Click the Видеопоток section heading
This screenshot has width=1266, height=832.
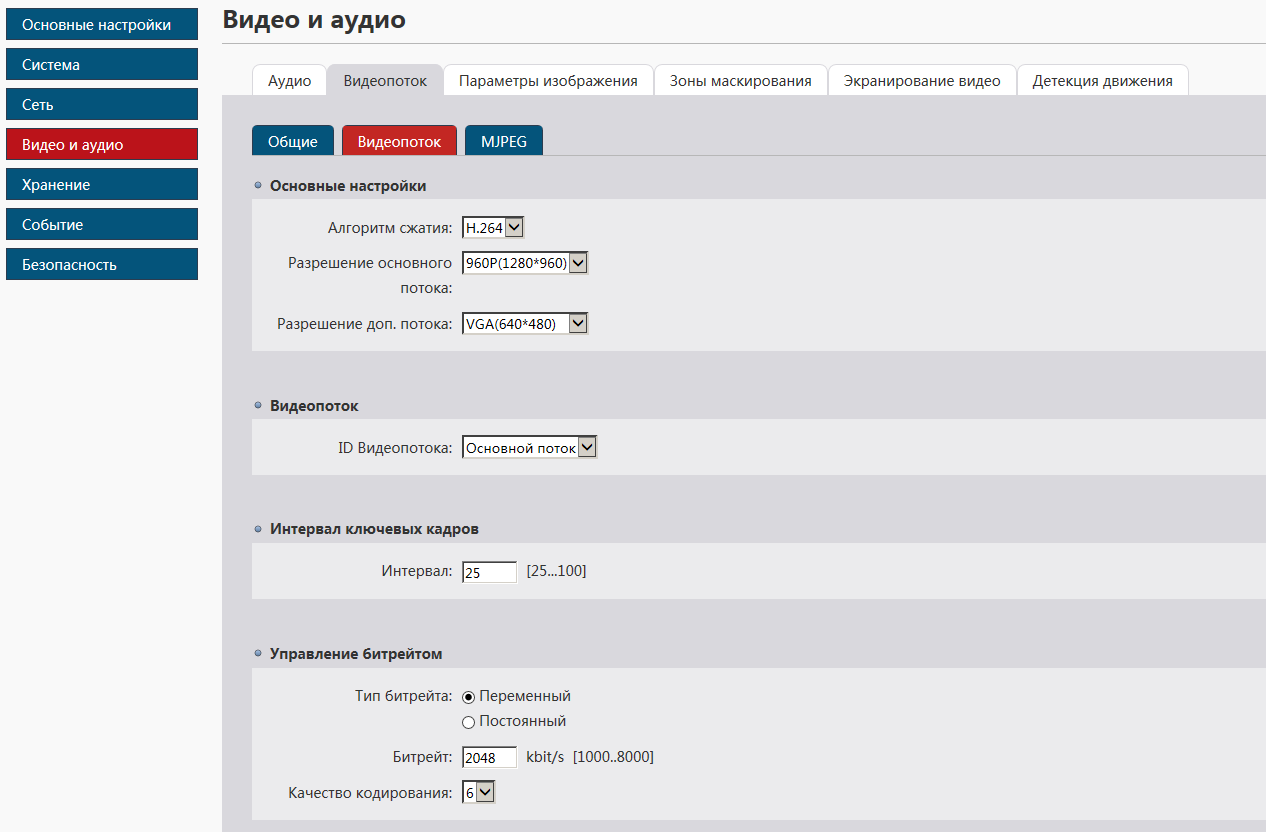pos(314,405)
